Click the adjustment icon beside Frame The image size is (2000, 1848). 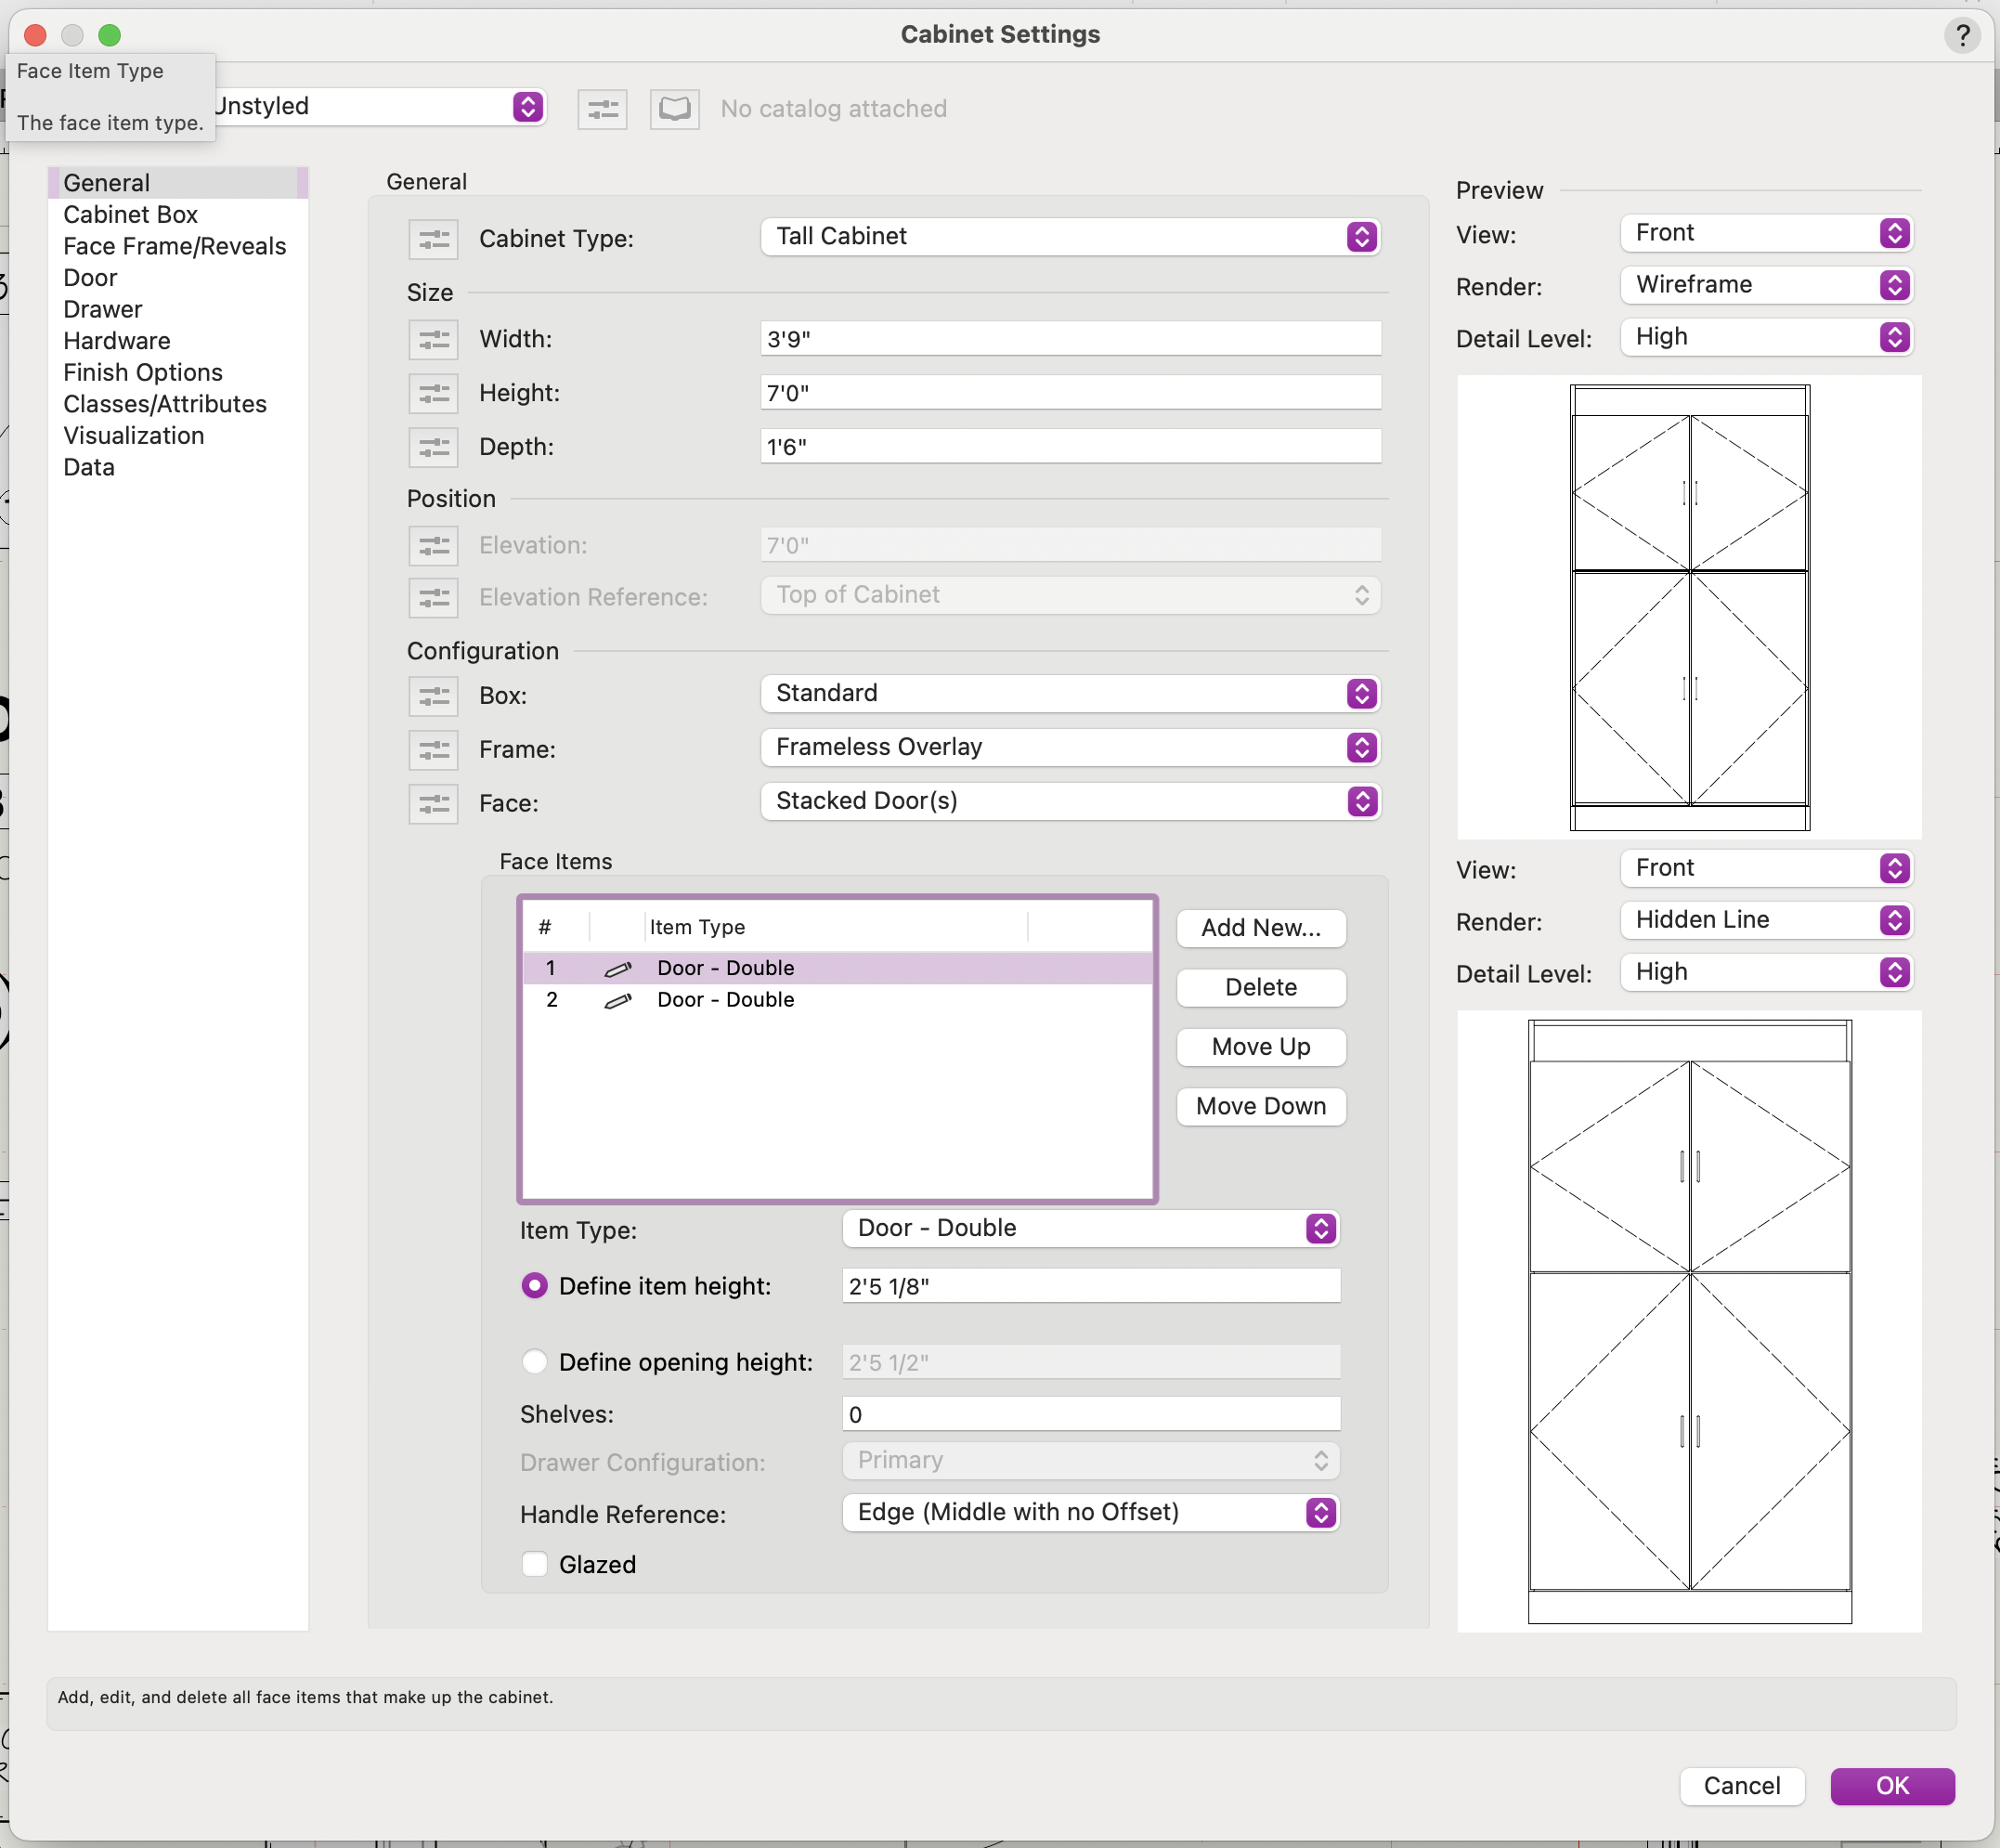point(433,749)
